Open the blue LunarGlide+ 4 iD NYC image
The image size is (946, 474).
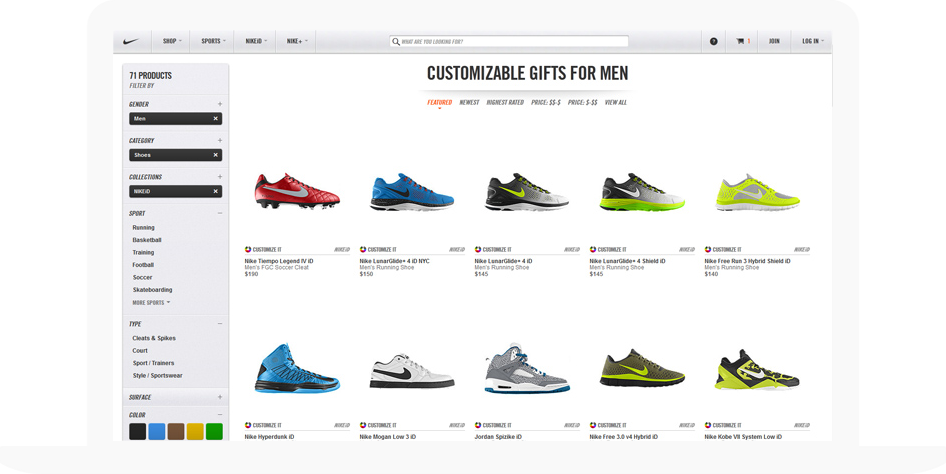click(x=411, y=192)
